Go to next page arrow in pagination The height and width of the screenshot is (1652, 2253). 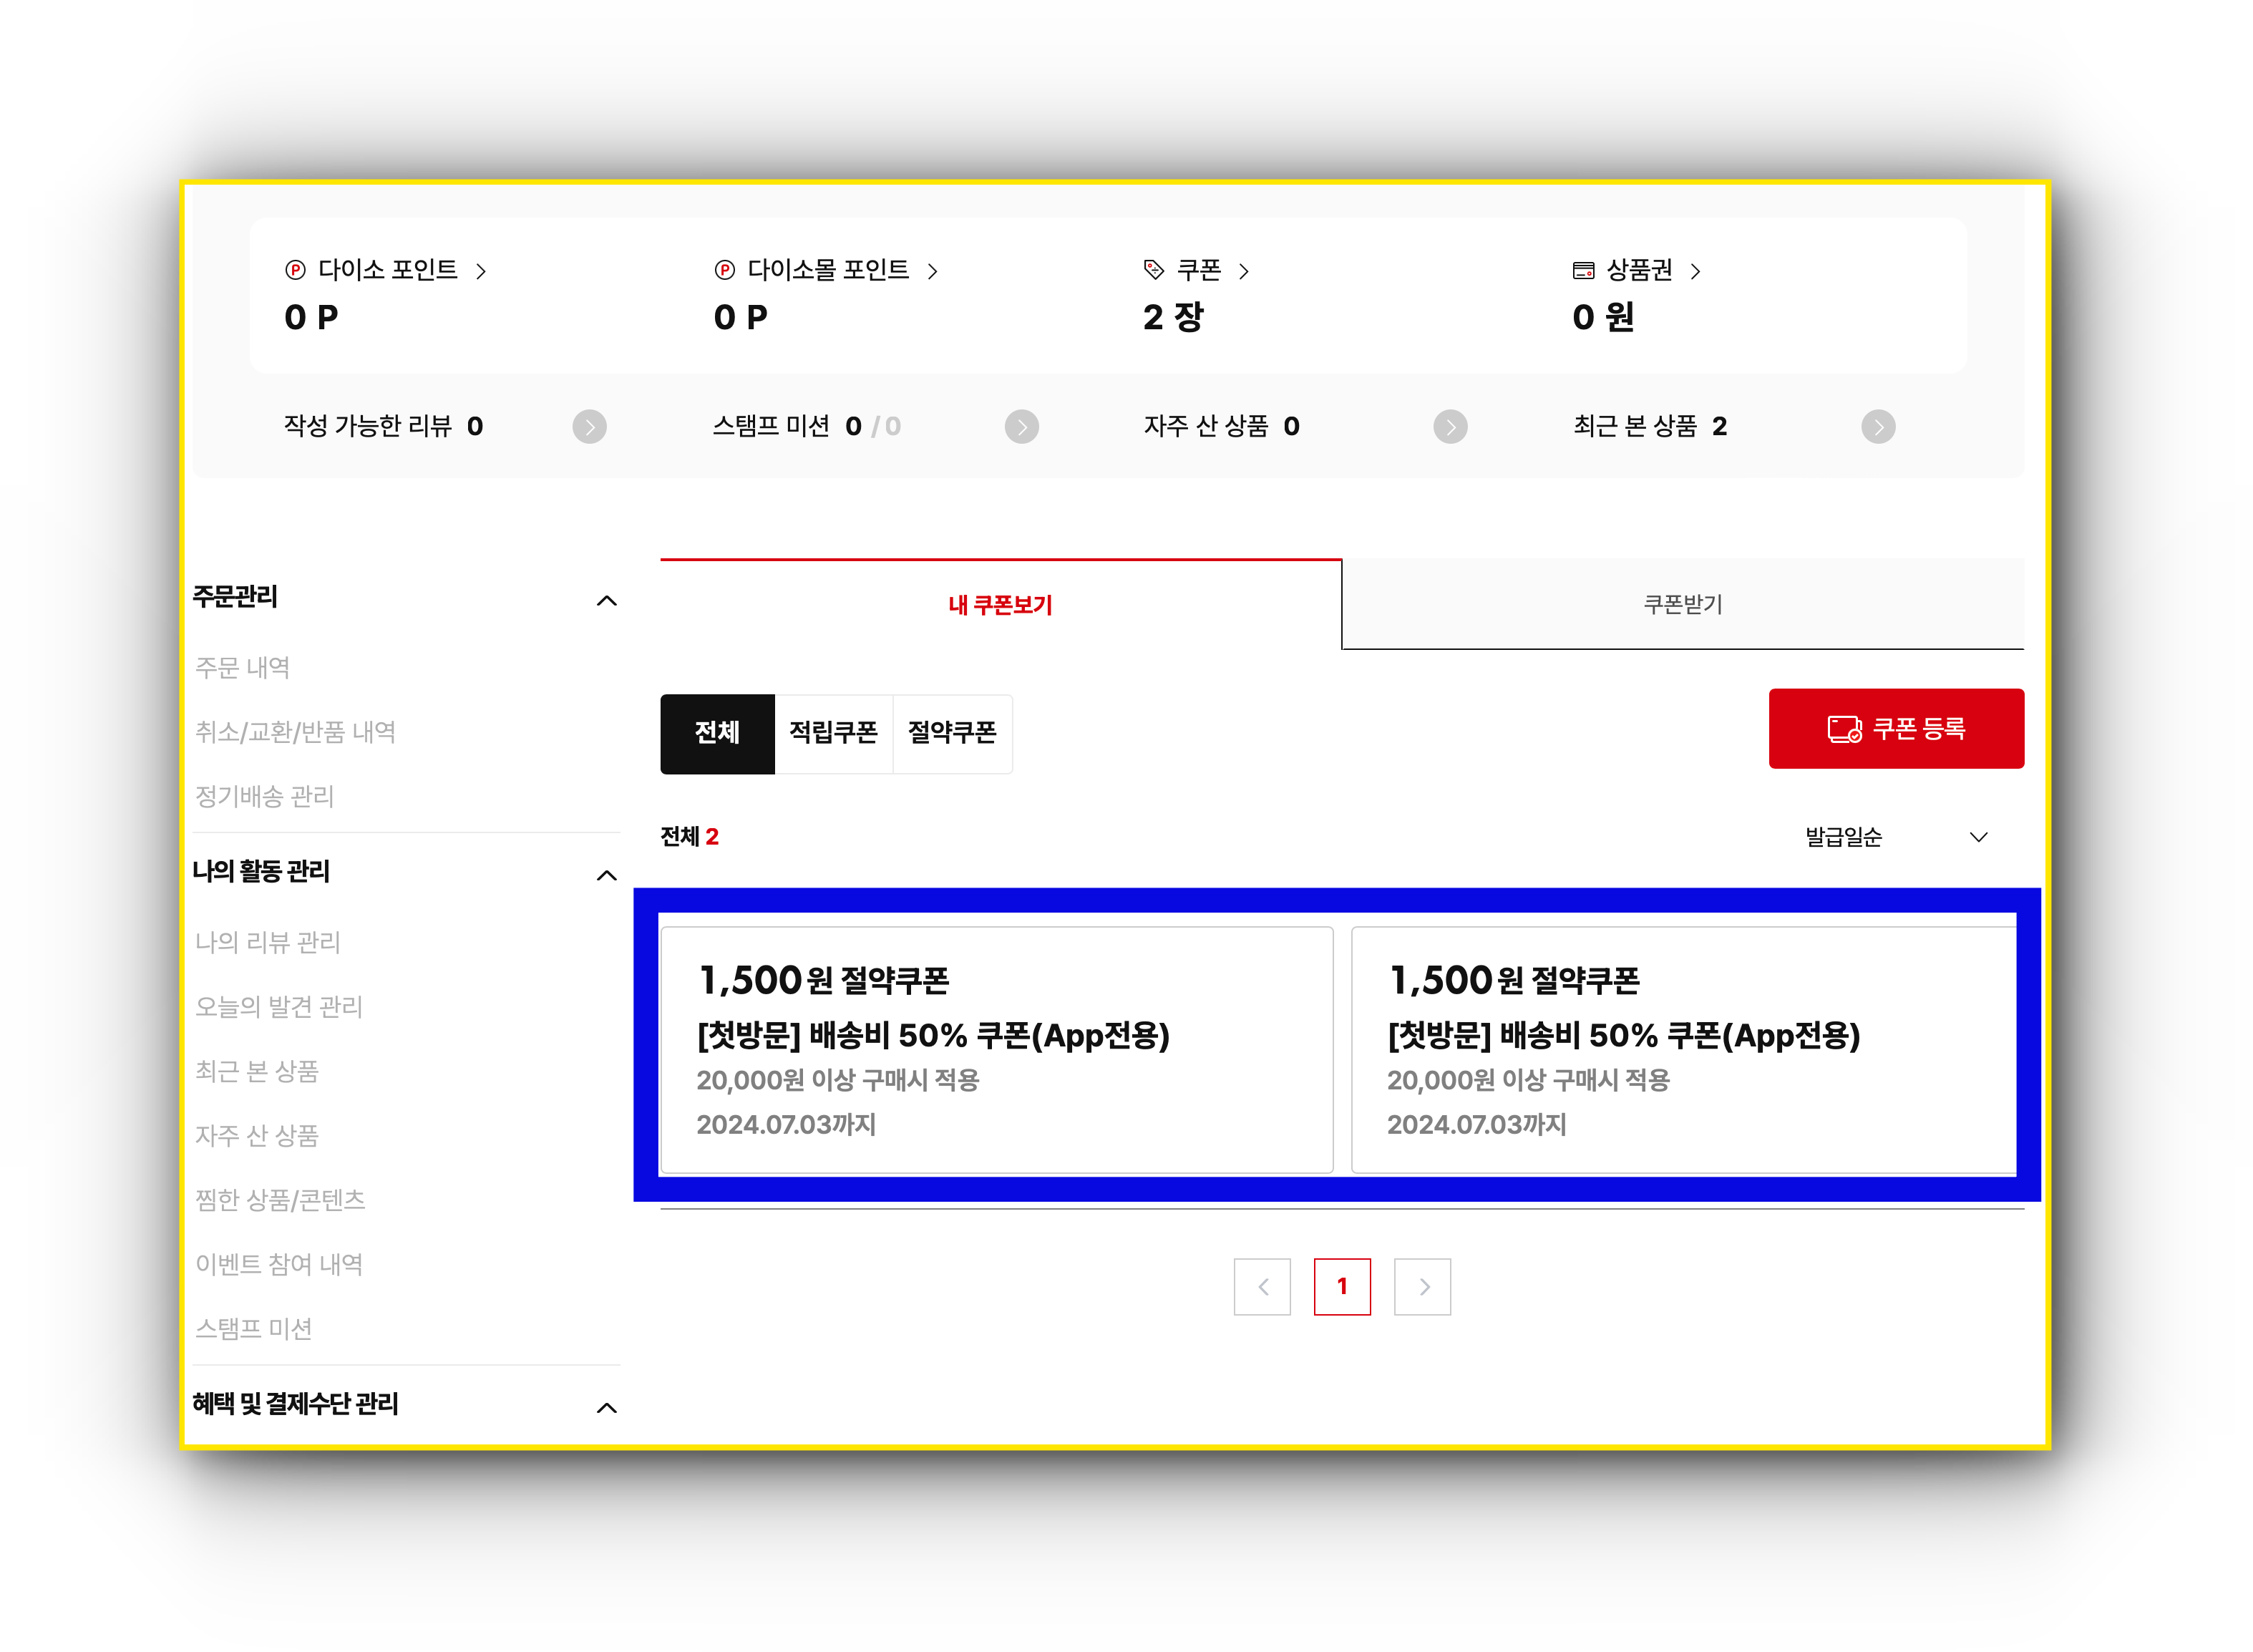click(1423, 1287)
